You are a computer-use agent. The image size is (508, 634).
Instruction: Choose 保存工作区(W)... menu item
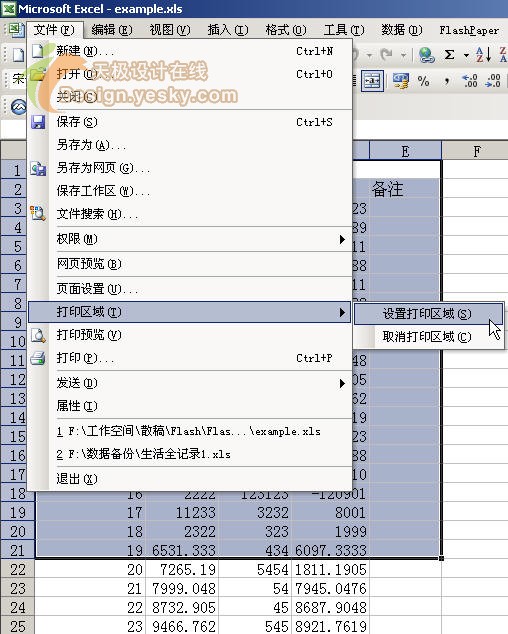[x=190, y=191]
